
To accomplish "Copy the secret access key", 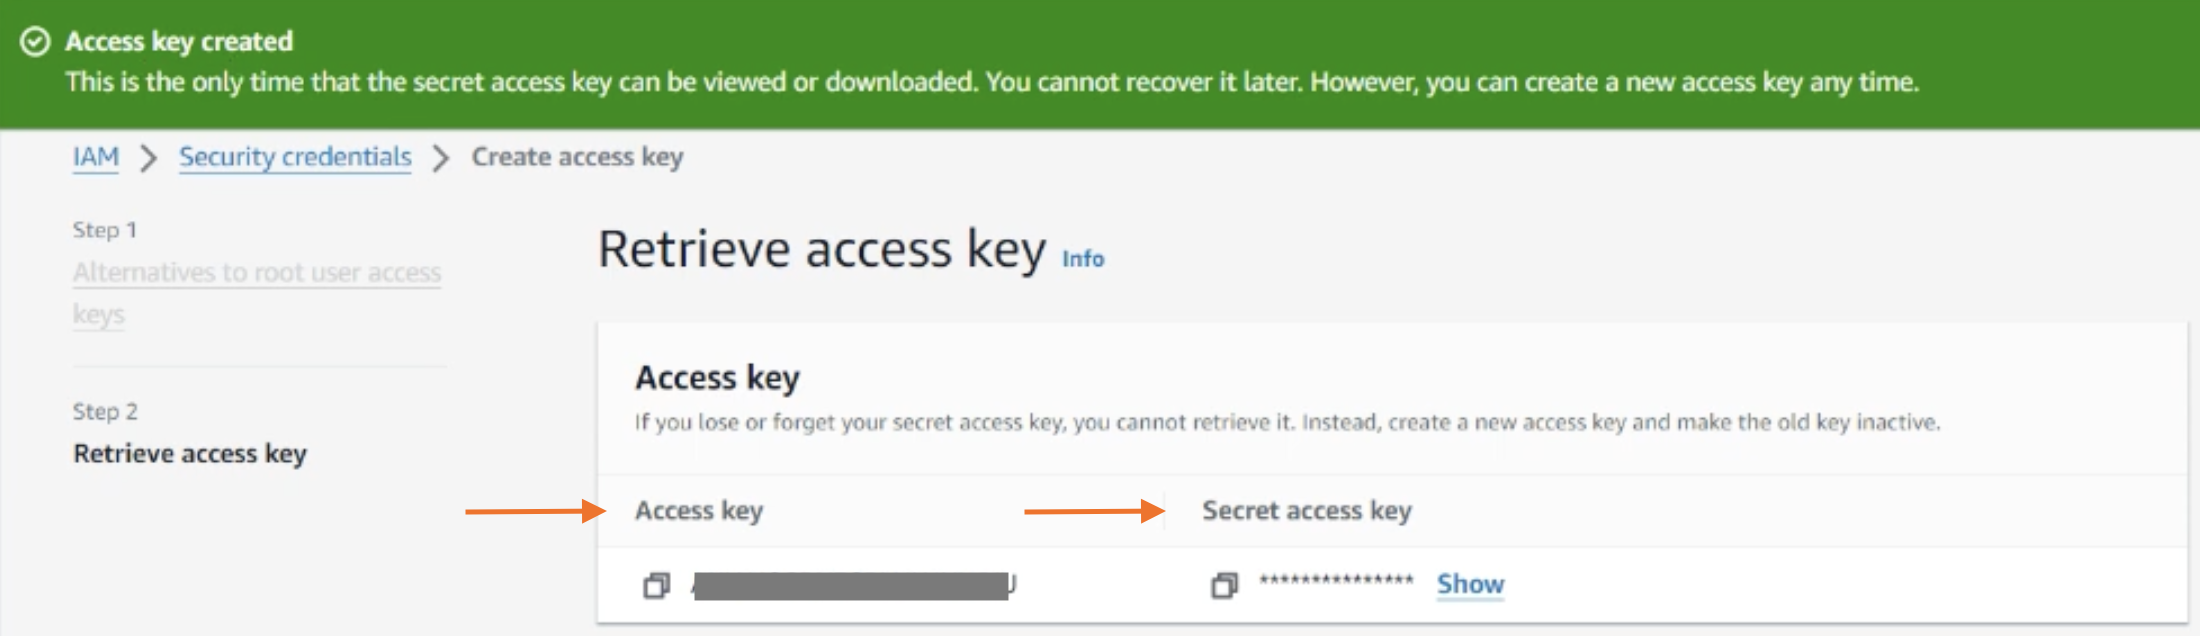I will 1224,585.
